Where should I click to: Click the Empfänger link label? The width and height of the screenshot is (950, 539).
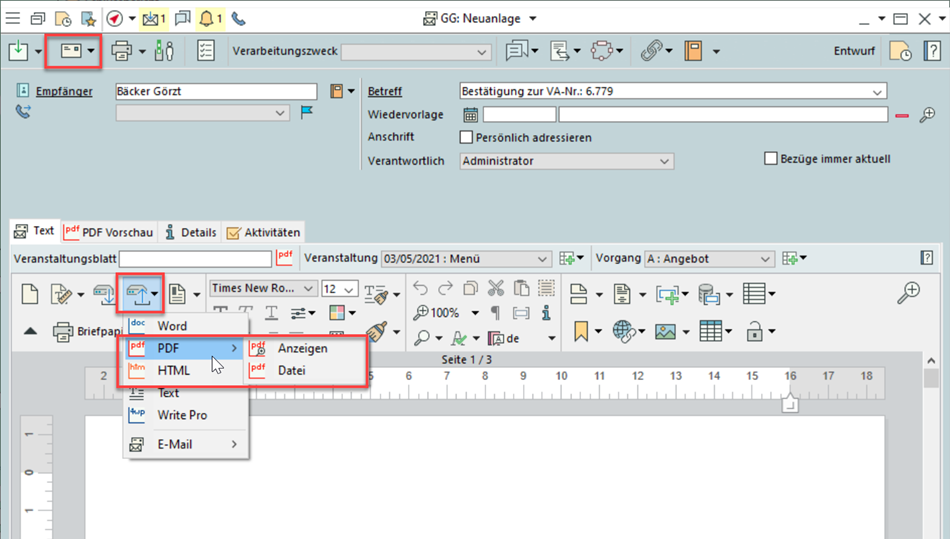tap(64, 91)
